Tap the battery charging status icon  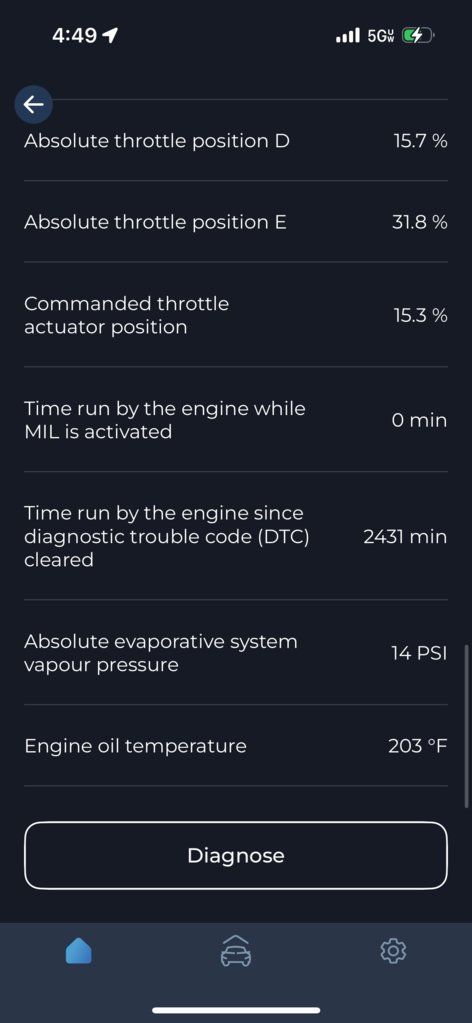(417, 36)
